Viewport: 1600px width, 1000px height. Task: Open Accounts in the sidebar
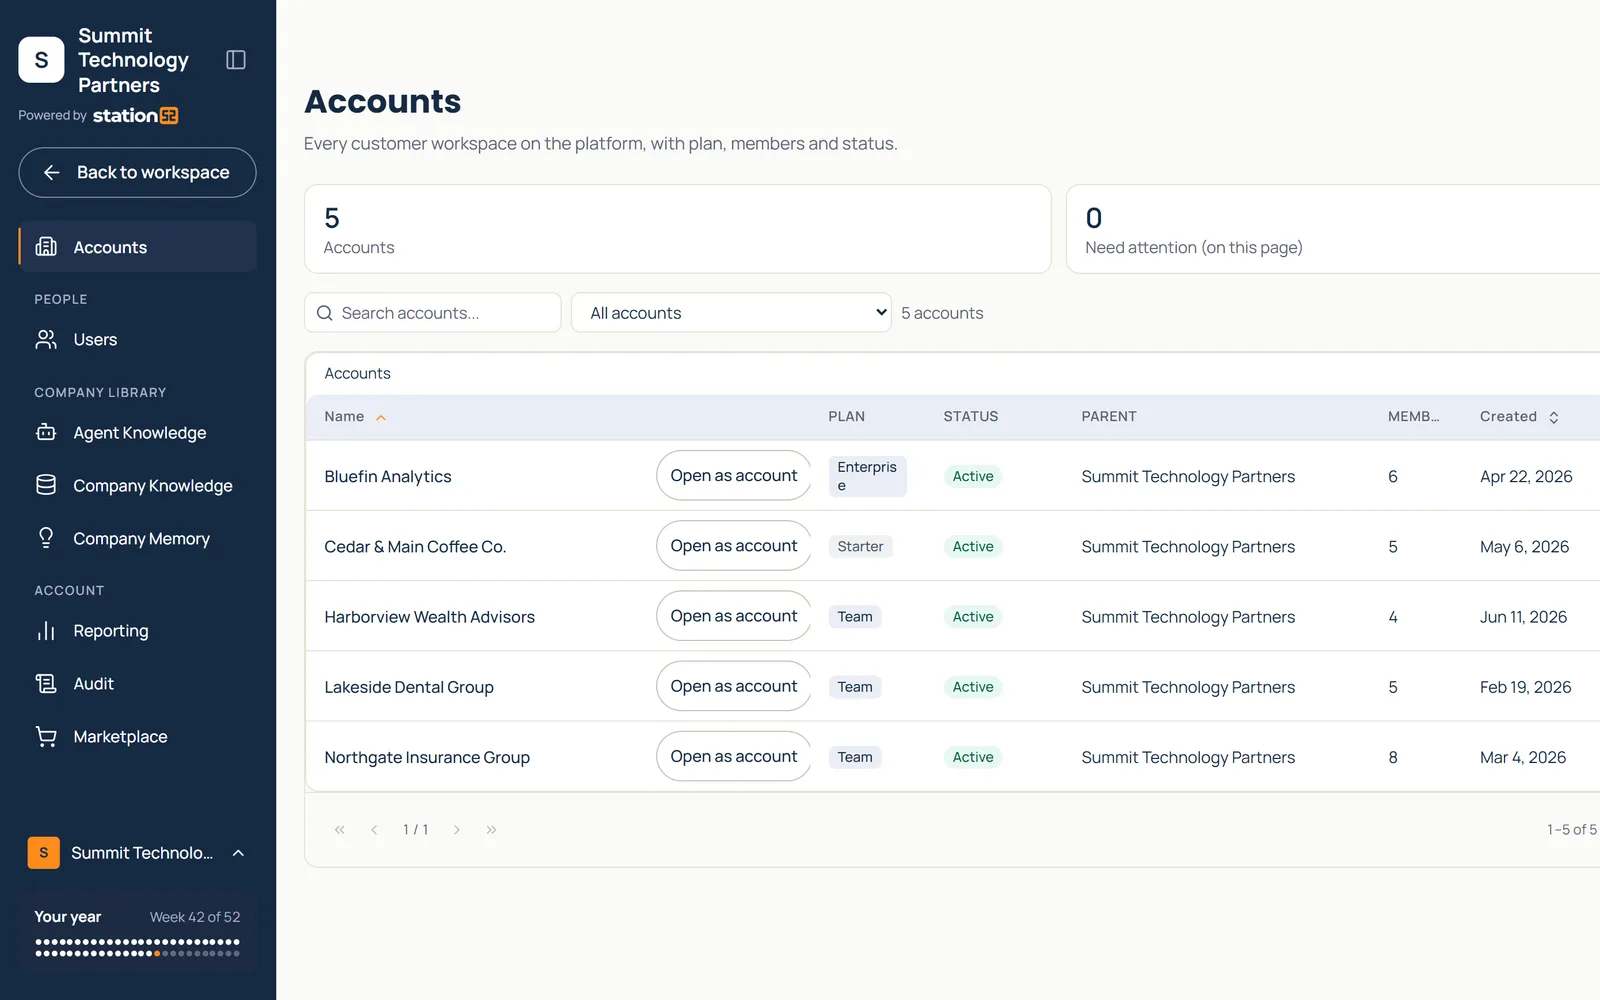[138, 247]
